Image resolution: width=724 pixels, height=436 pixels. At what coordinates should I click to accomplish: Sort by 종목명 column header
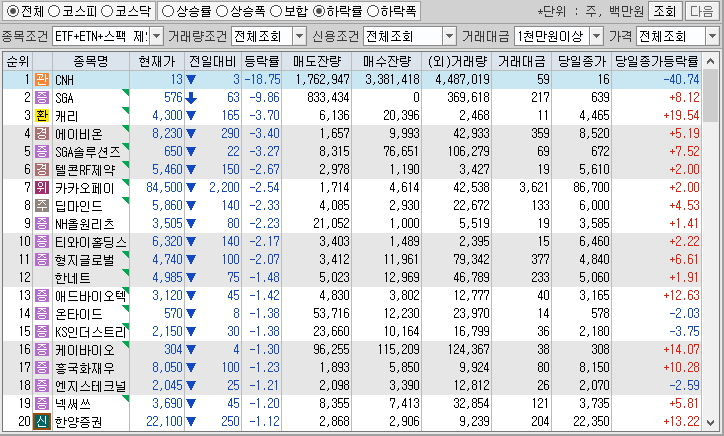coord(91,61)
